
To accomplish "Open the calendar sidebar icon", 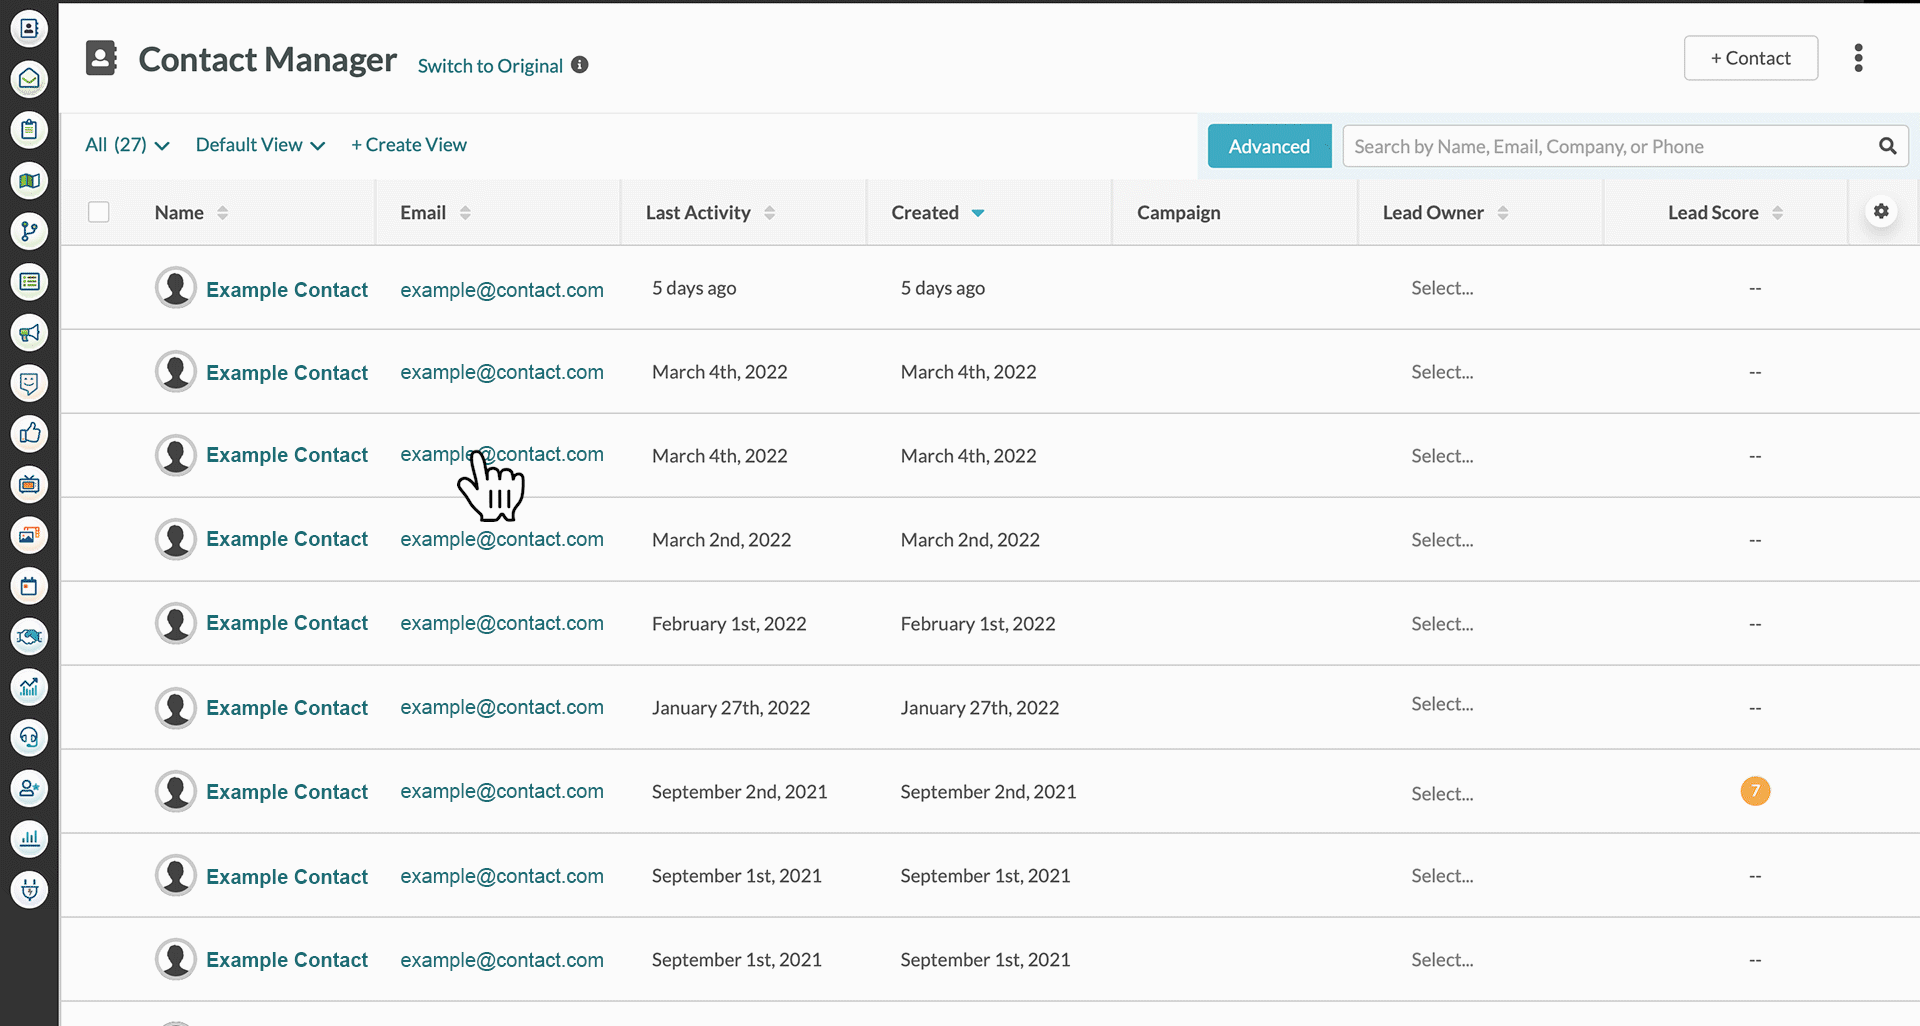I will pos(29,586).
